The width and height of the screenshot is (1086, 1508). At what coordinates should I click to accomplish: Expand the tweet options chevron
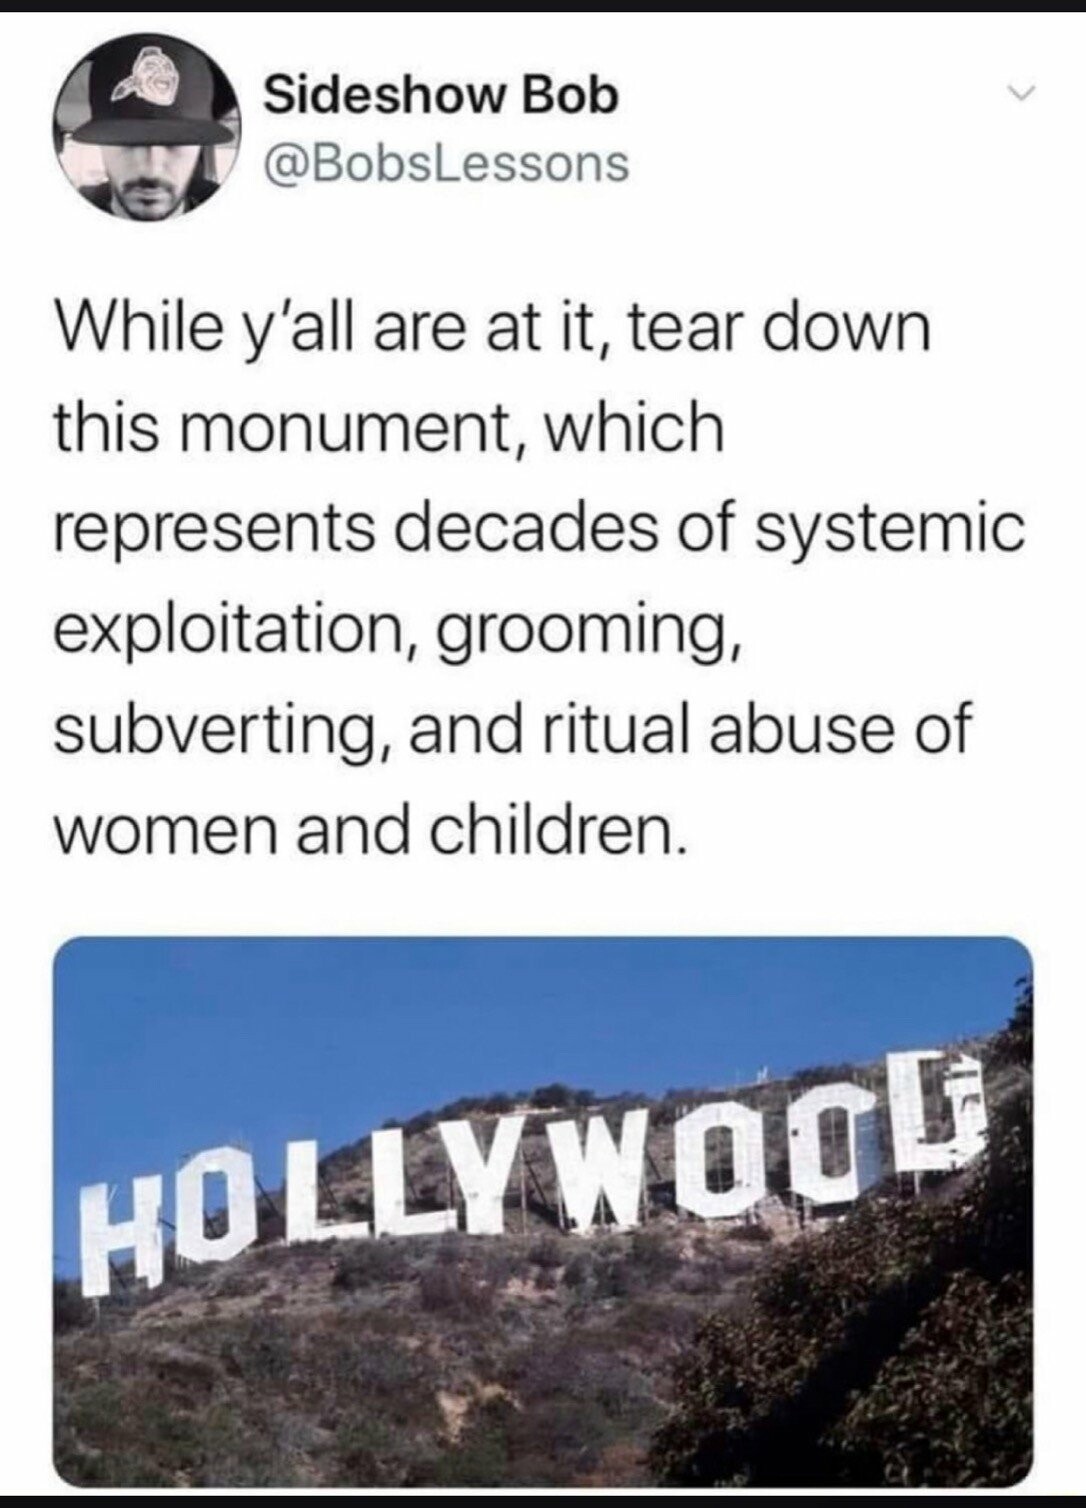1020,94
